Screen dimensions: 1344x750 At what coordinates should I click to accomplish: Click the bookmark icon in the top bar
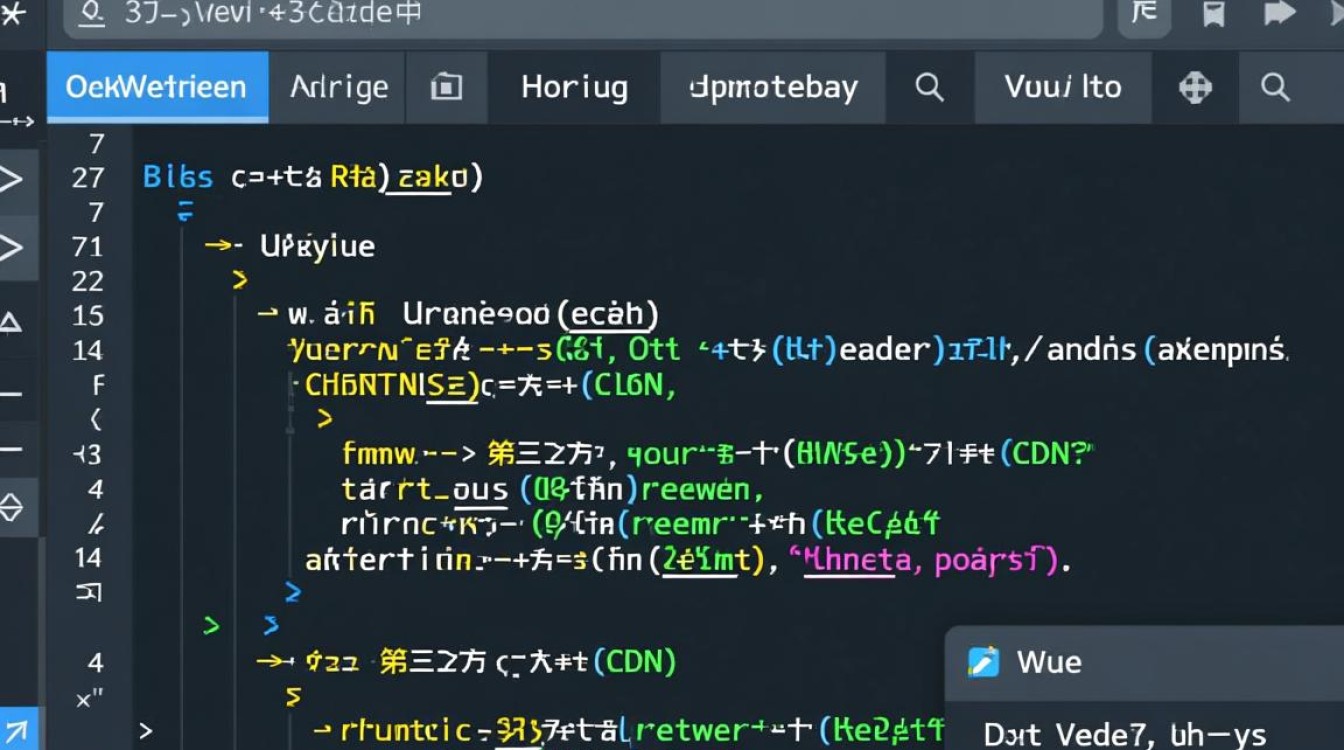click(x=1214, y=14)
